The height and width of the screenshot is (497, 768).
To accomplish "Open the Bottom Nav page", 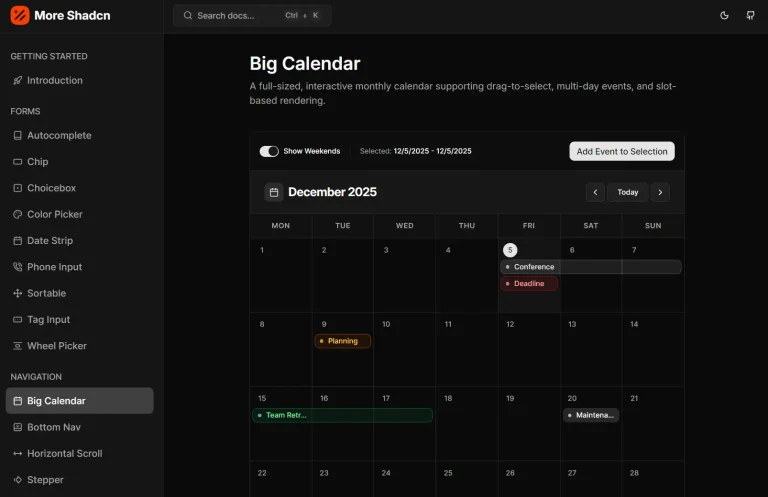I will click(x=80, y=427).
